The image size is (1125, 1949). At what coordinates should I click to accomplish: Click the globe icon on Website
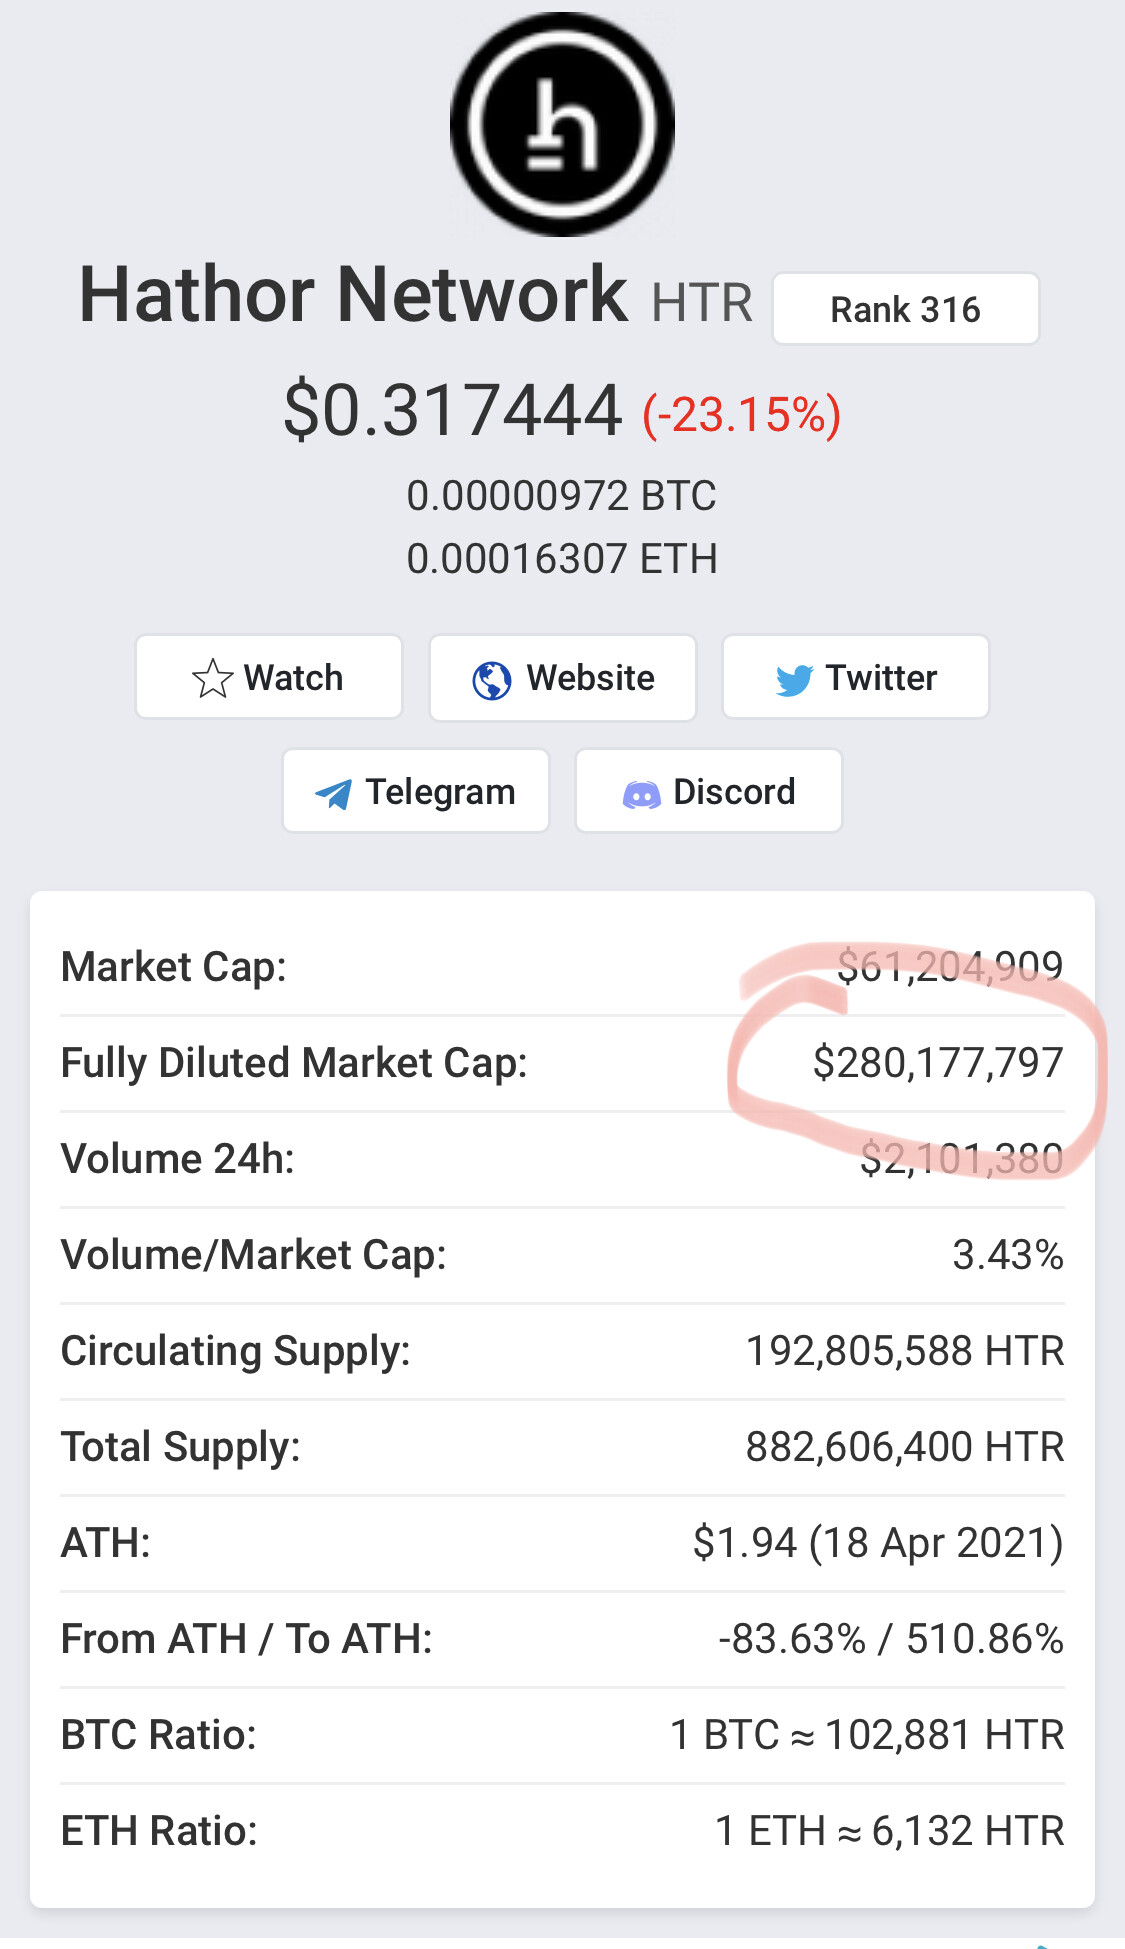pyautogui.click(x=491, y=680)
